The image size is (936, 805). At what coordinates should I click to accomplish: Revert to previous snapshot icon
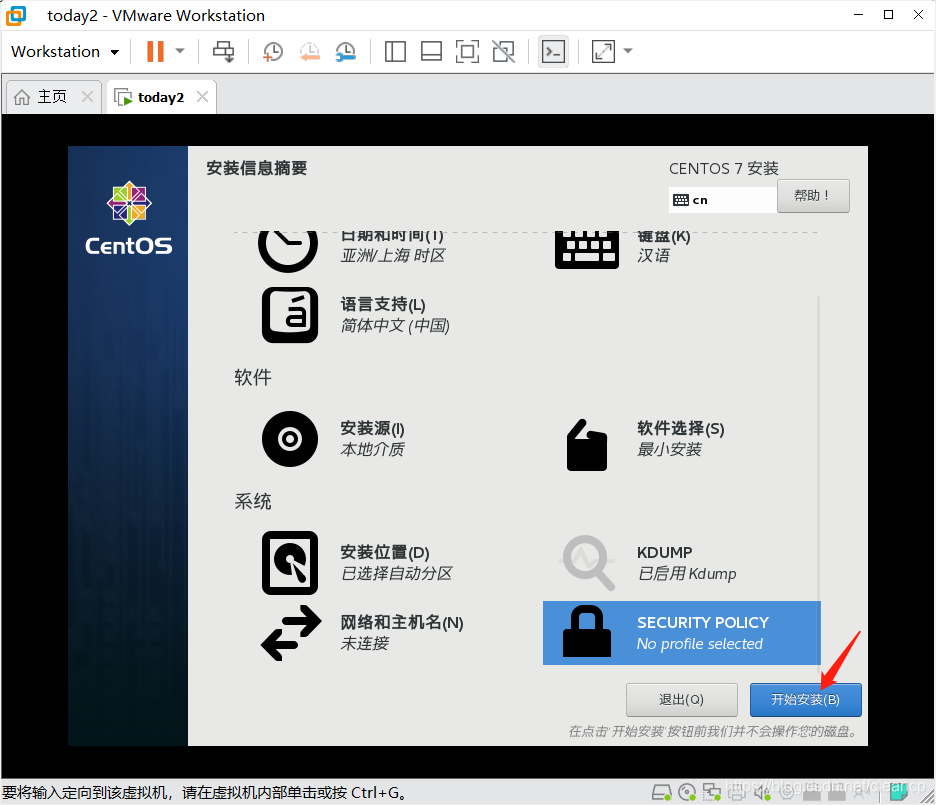click(x=309, y=51)
